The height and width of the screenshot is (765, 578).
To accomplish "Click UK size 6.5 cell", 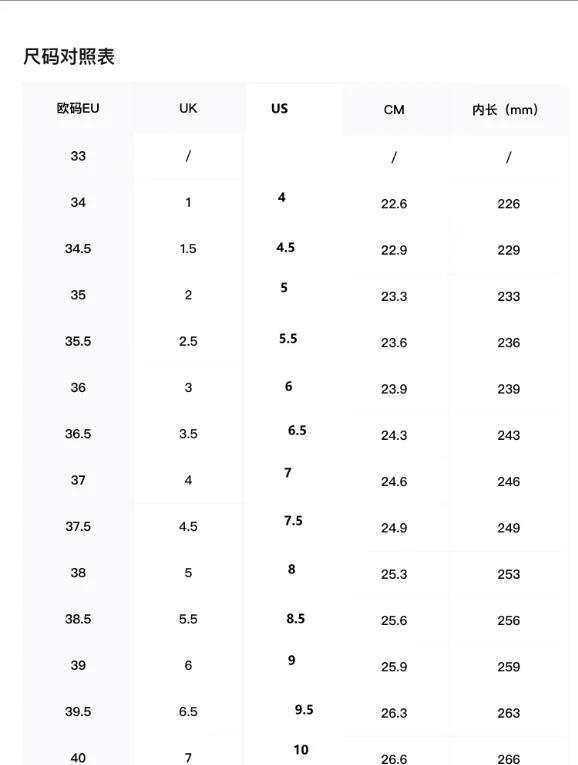I will (x=188, y=712).
